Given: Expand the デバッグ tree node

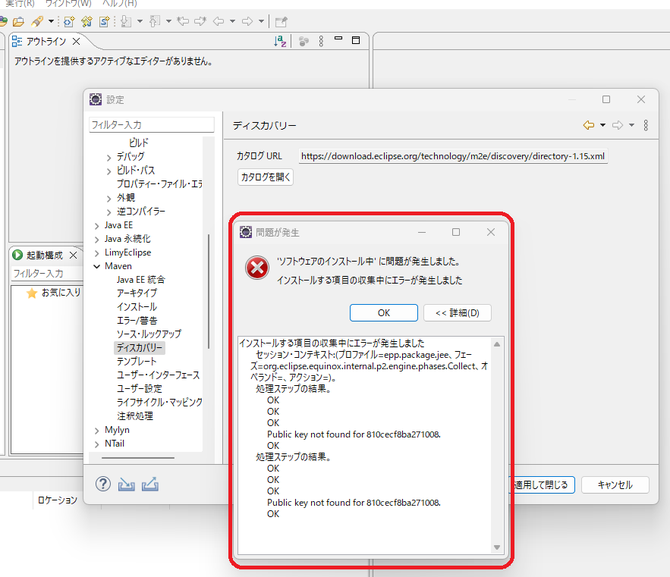Looking at the screenshot, I should click(x=109, y=157).
